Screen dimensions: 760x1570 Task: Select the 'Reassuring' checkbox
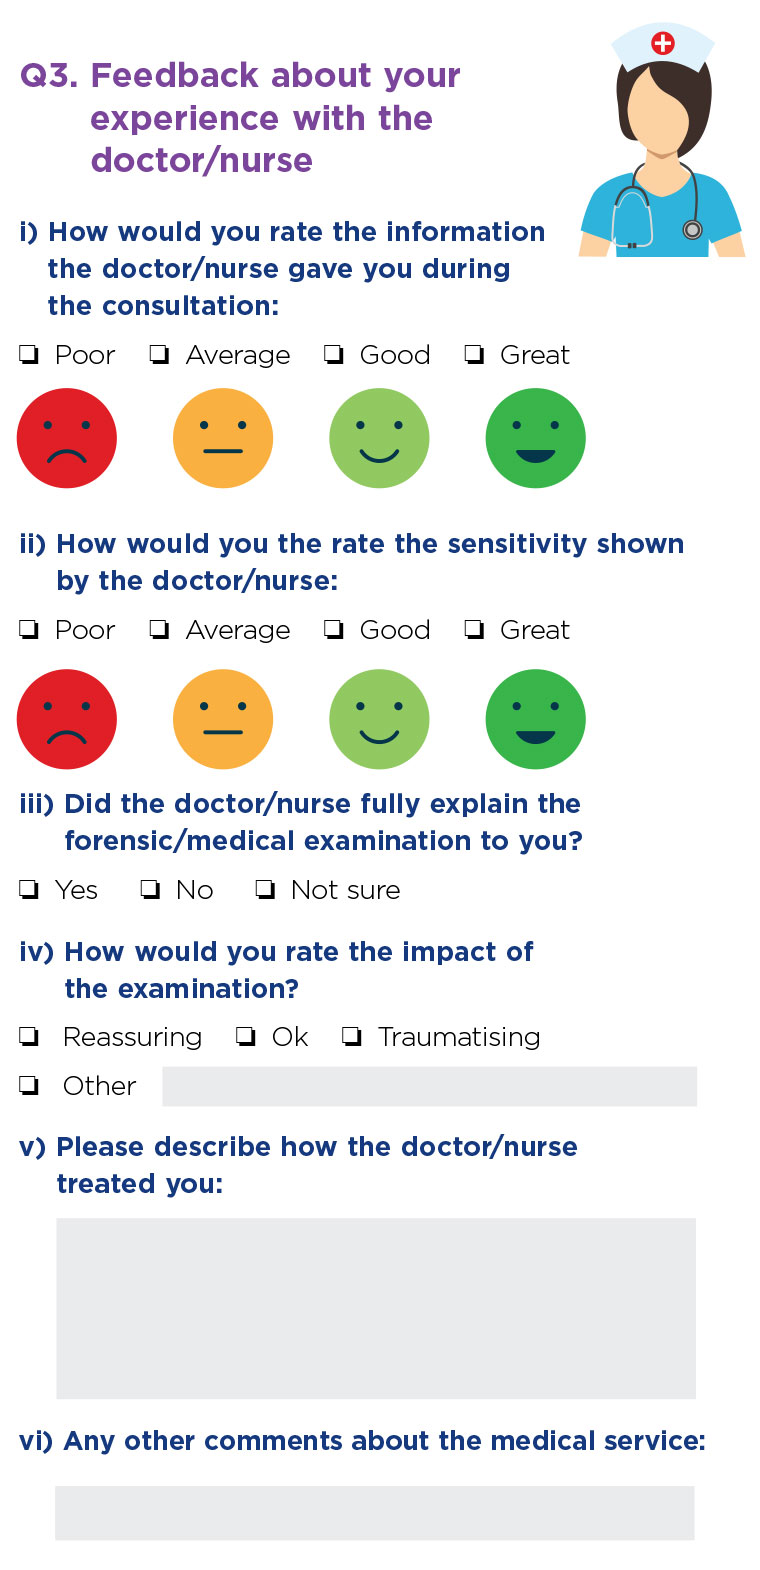click(29, 1037)
